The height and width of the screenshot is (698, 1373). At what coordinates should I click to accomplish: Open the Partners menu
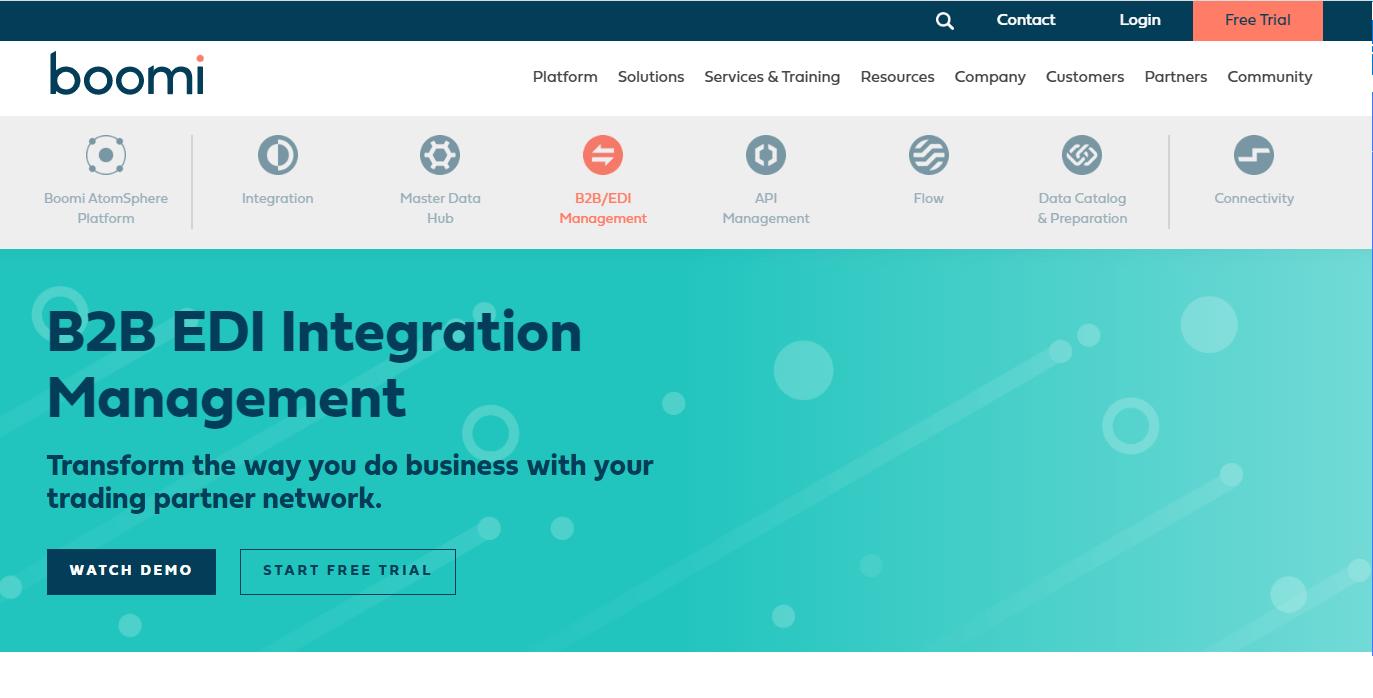point(1175,77)
